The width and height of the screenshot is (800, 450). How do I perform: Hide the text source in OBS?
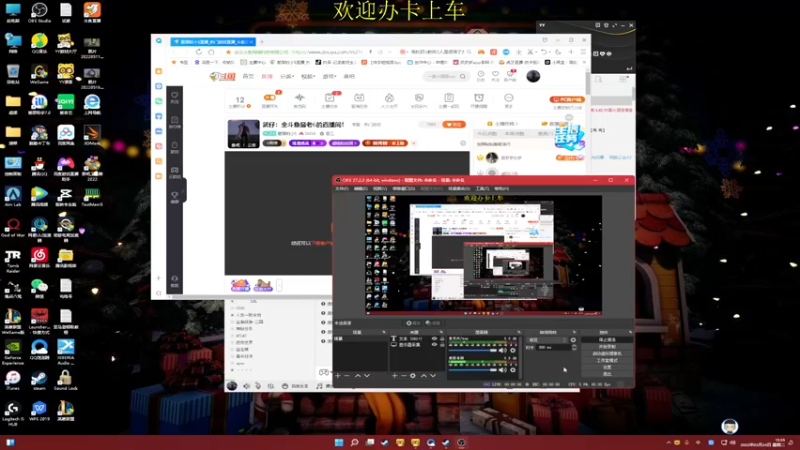pyautogui.click(x=435, y=339)
